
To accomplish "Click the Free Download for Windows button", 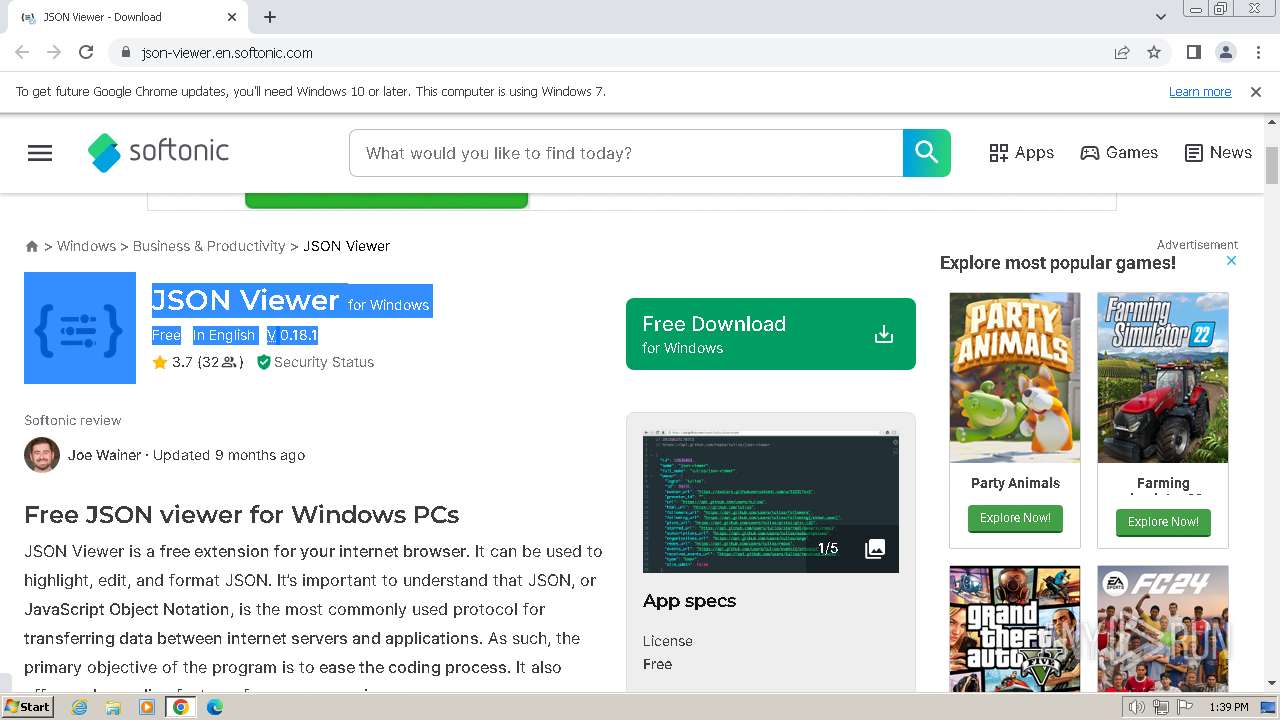I will [771, 334].
